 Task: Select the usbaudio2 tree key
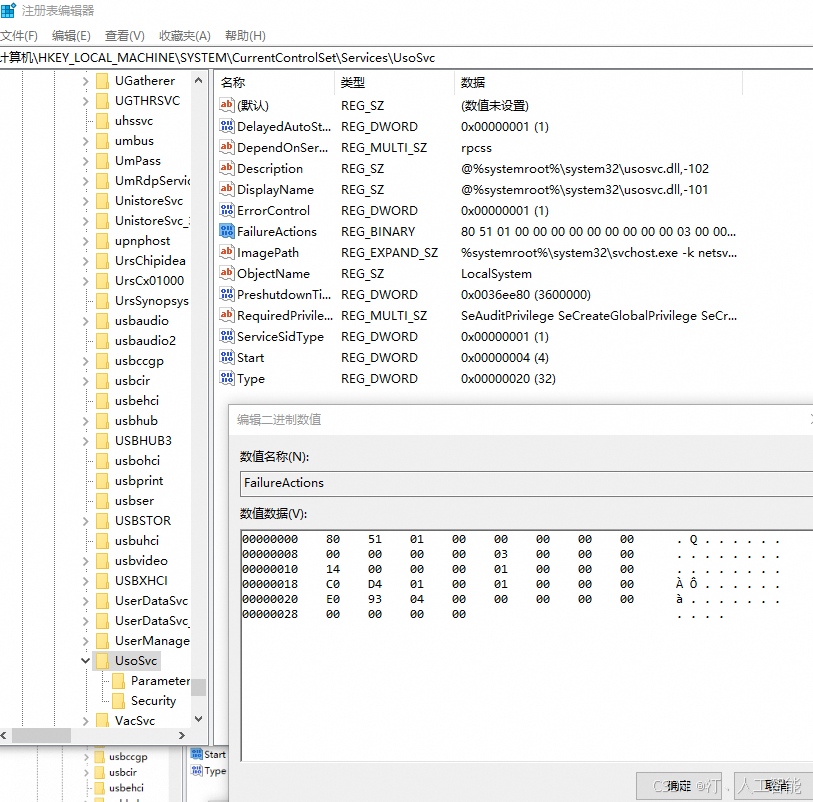coord(145,341)
